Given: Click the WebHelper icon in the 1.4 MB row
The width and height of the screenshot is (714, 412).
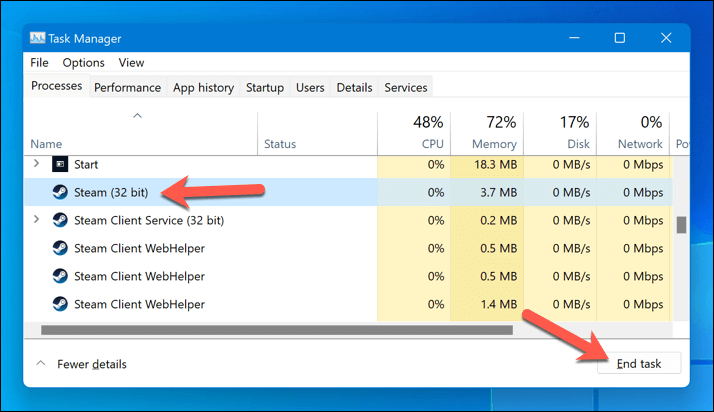Looking at the screenshot, I should tap(60, 304).
